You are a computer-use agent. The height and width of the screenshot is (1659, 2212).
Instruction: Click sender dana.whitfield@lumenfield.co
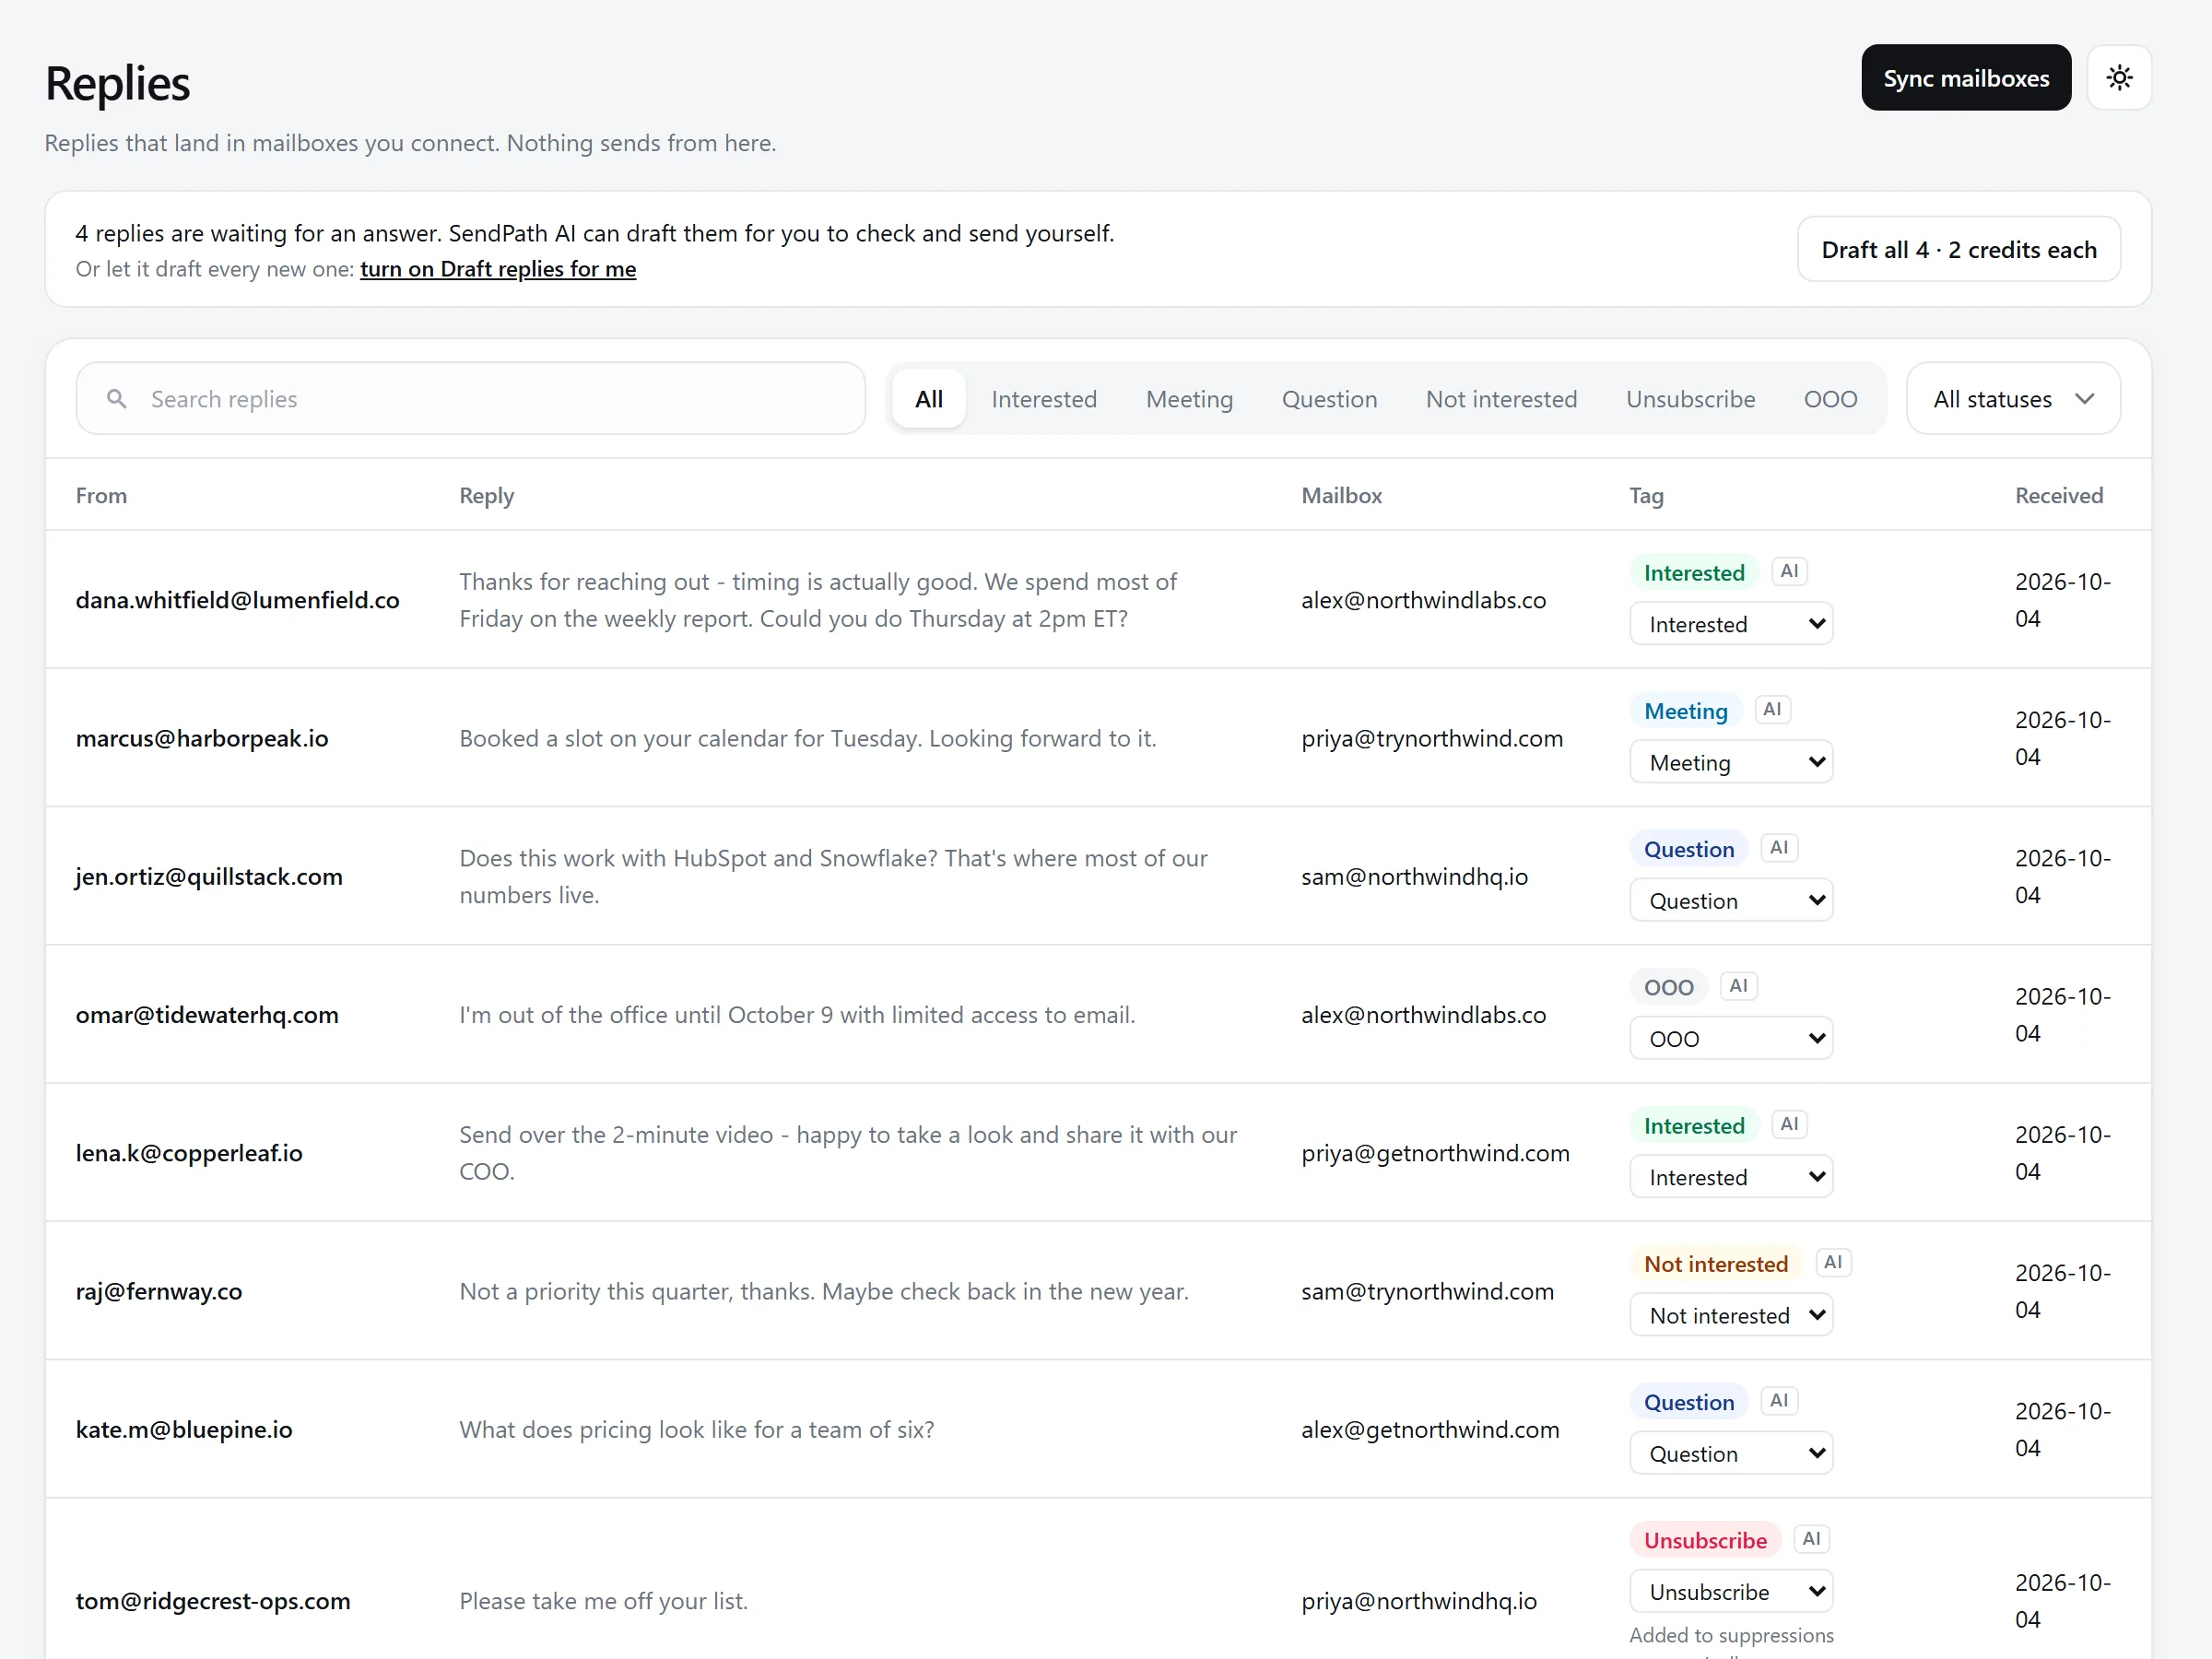pos(237,600)
